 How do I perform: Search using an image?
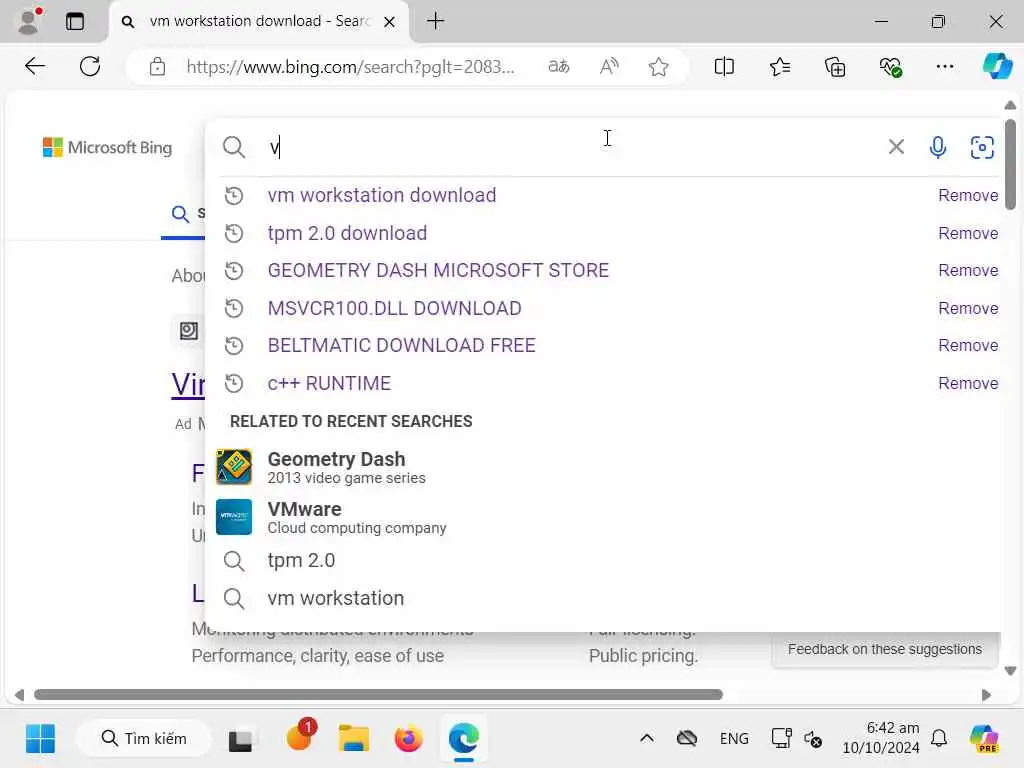click(982, 148)
